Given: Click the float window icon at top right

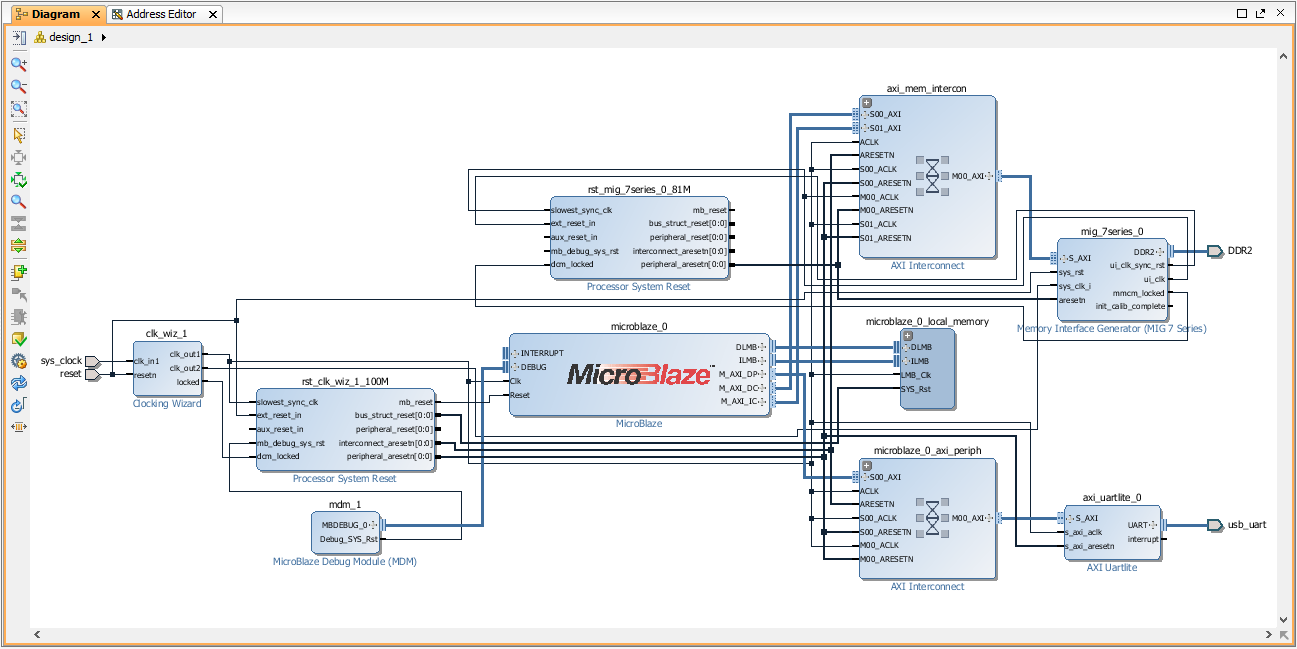Looking at the screenshot, I should click(x=1259, y=14).
